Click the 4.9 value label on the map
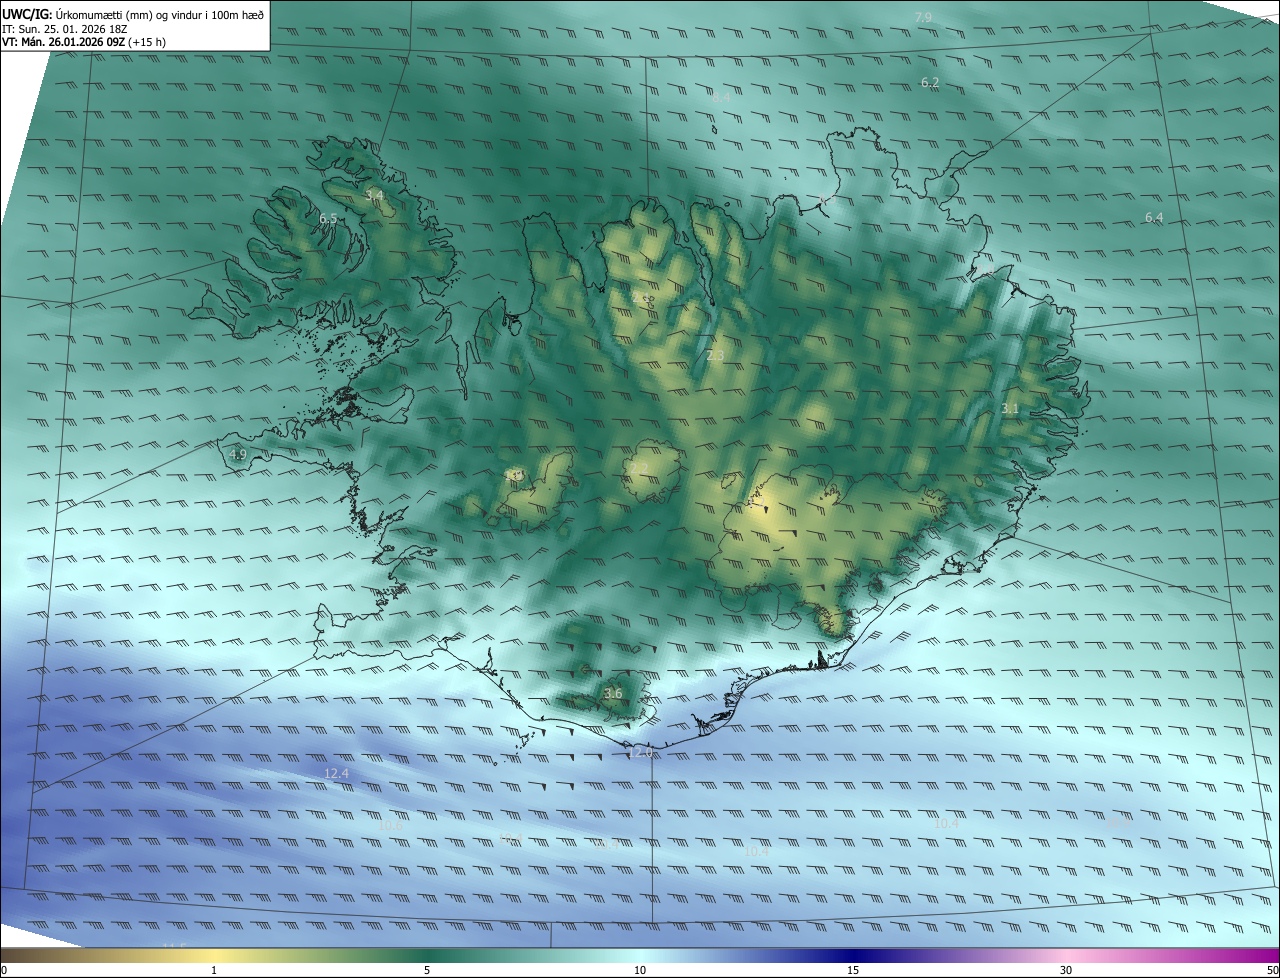 [237, 455]
